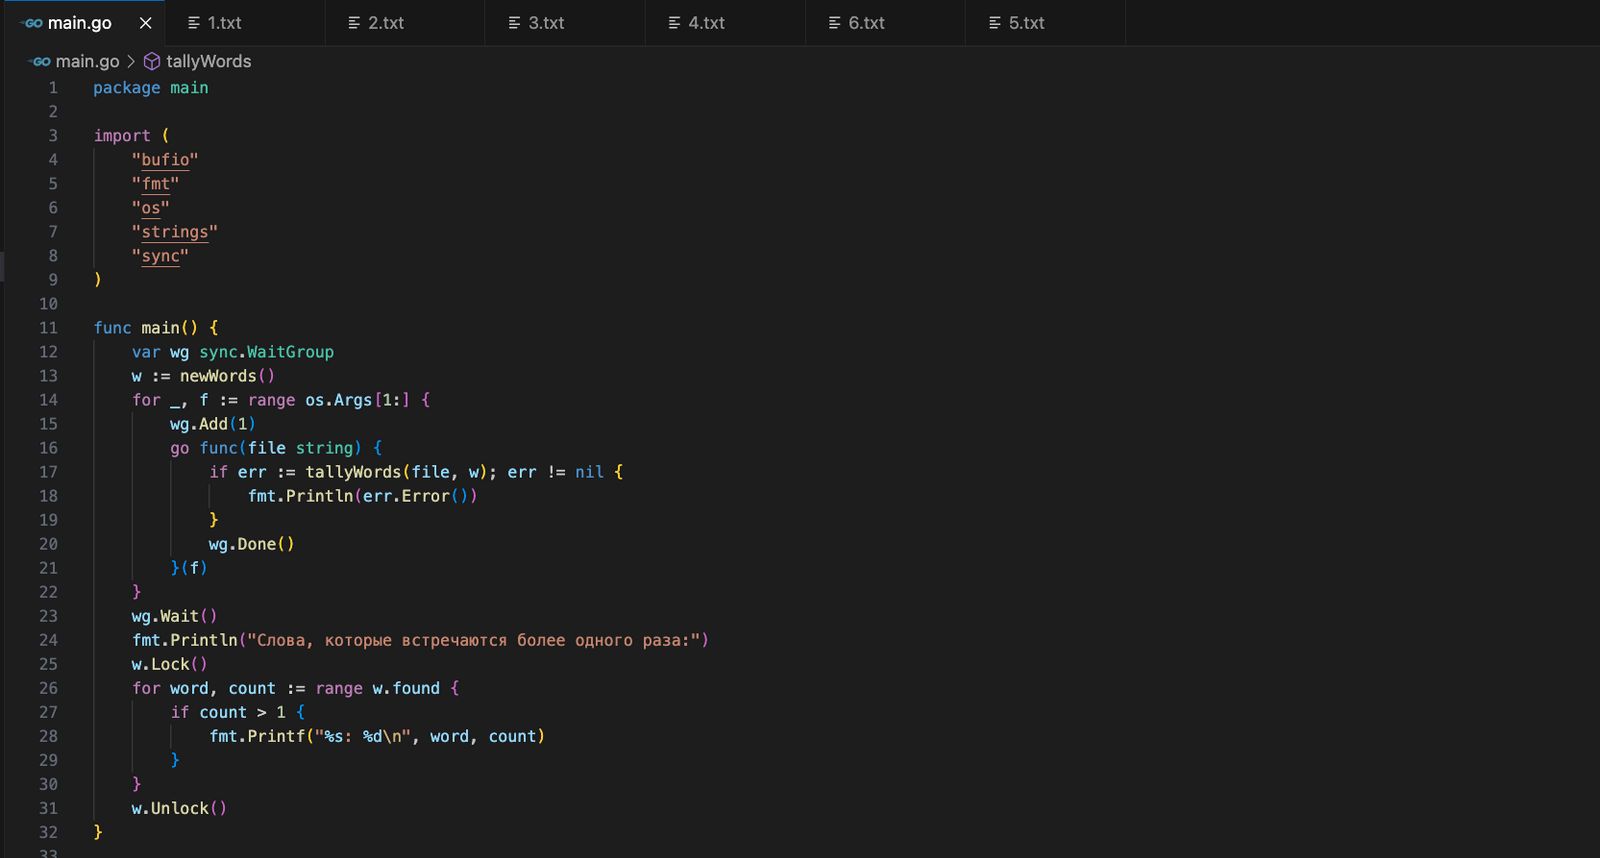Follow the "strings" import link
The image size is (1600, 858).
[x=174, y=232]
